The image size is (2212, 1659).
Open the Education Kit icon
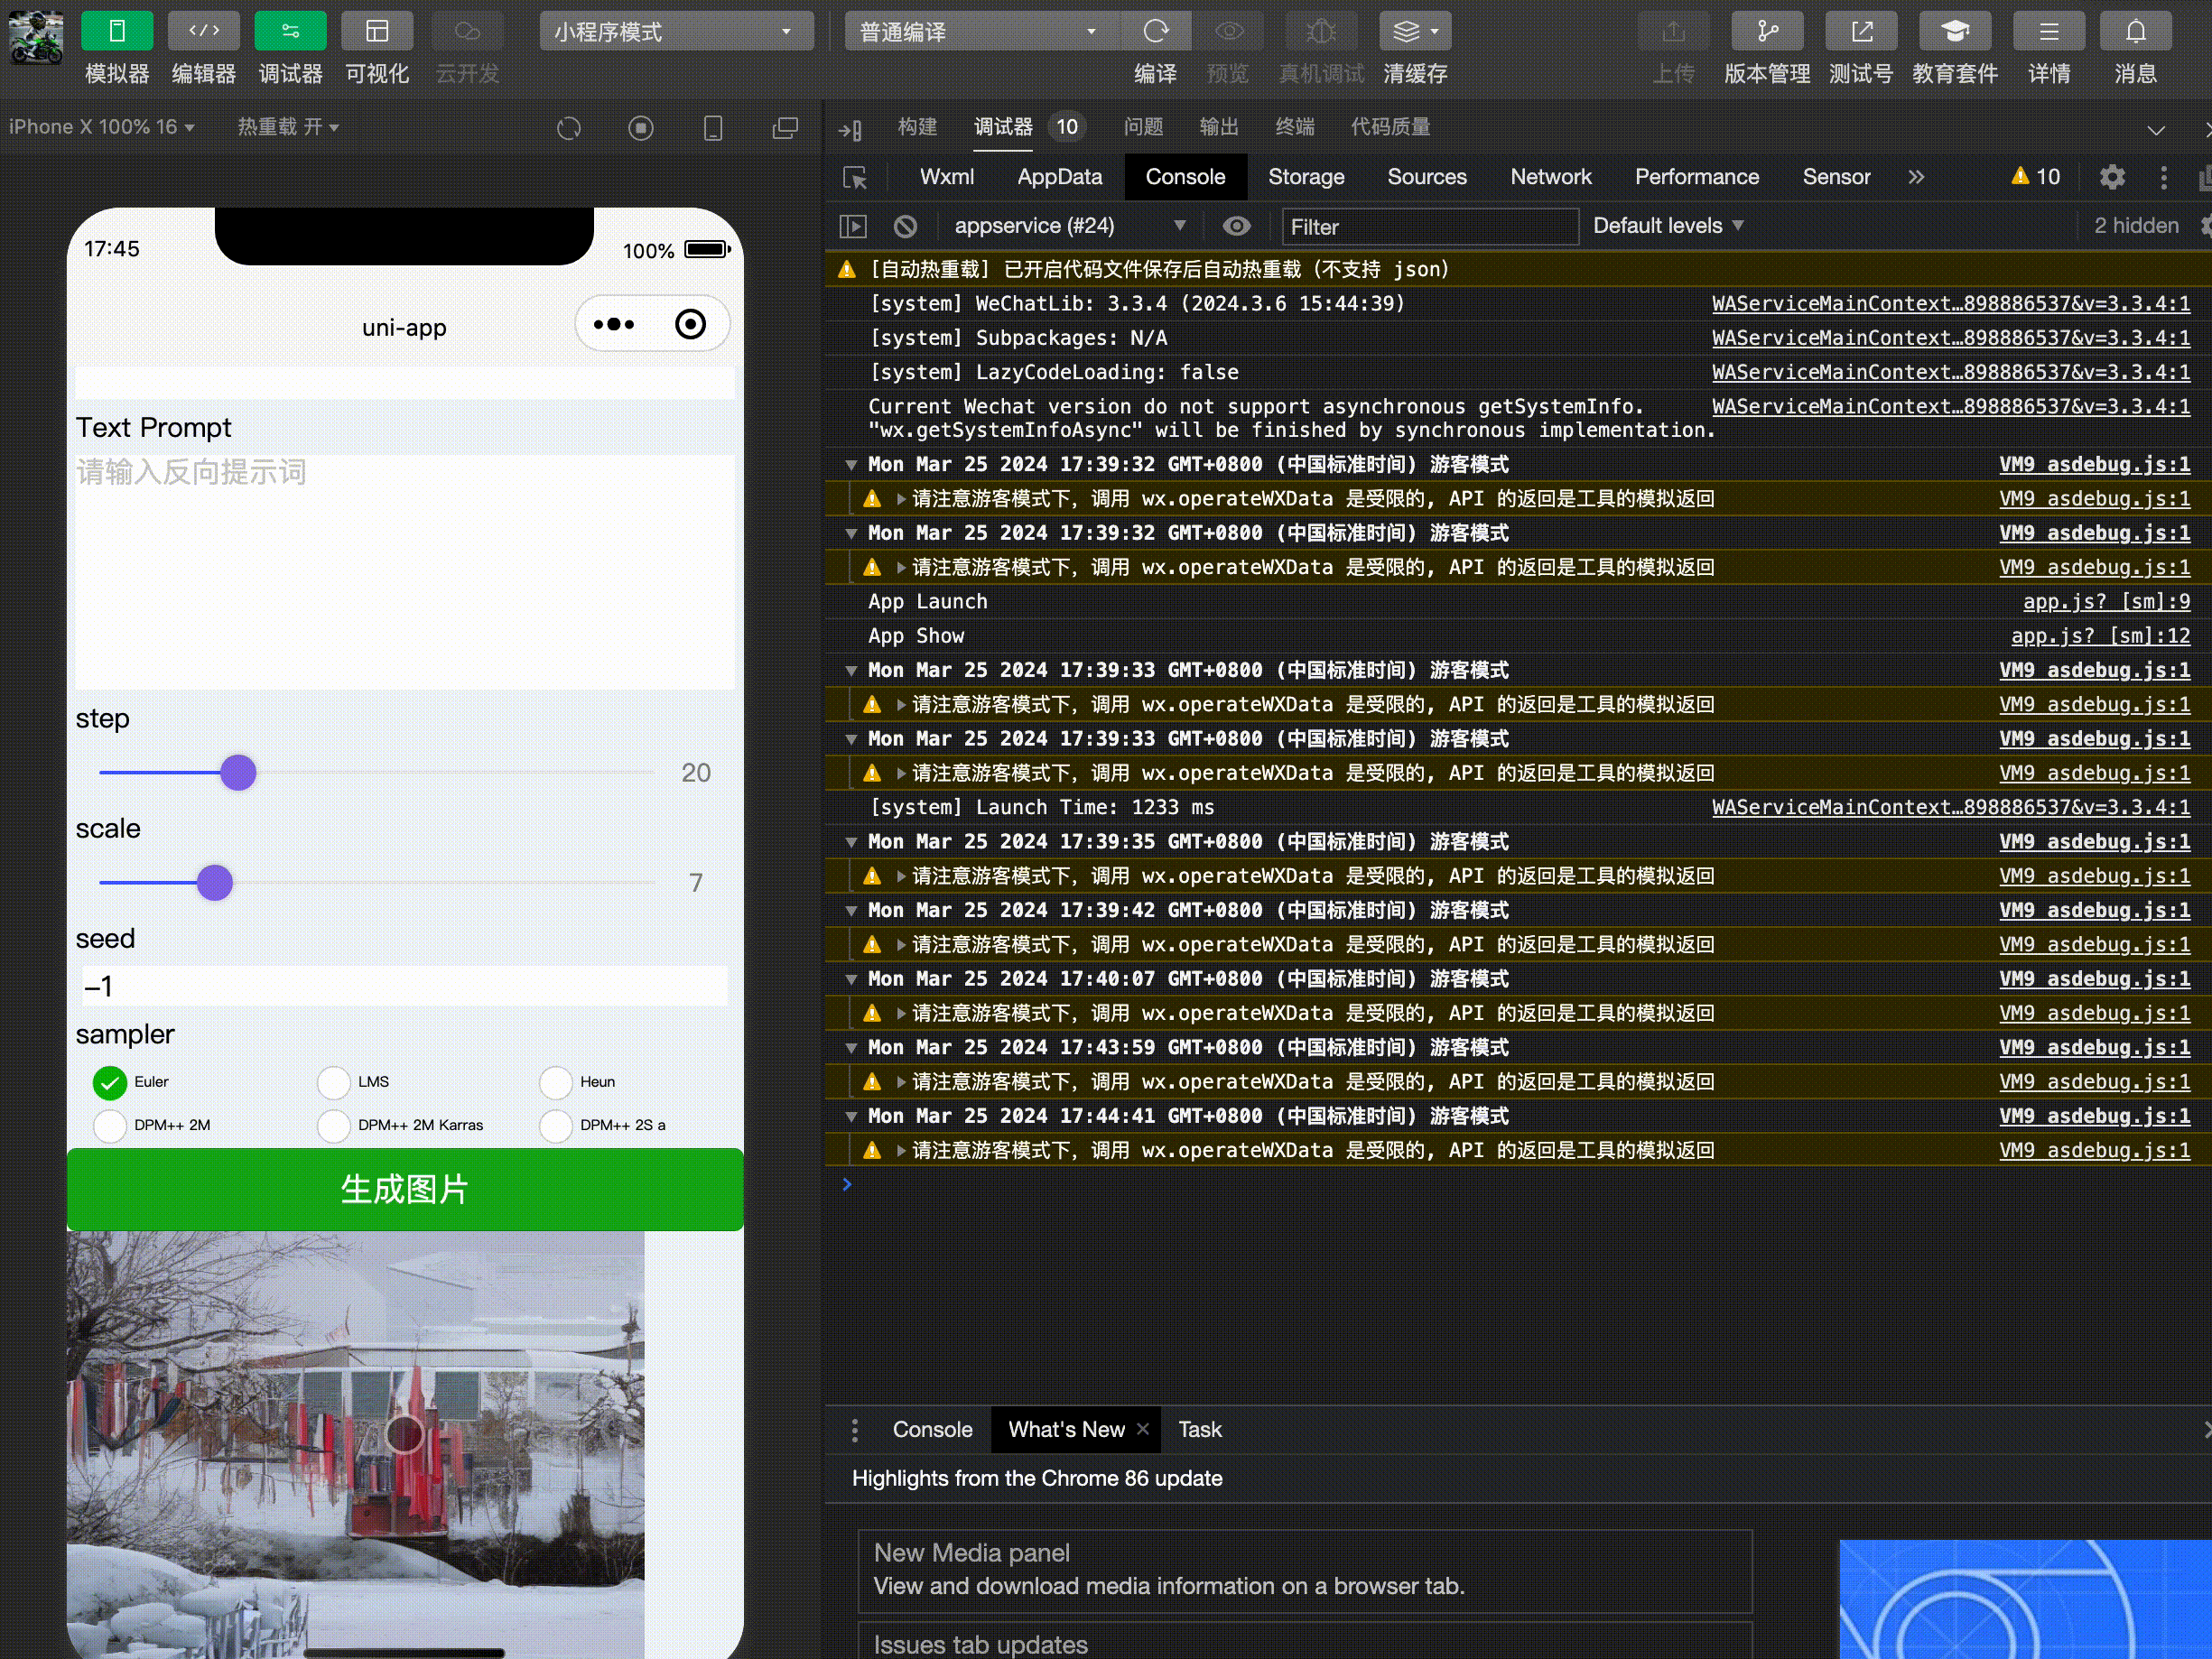click(x=1955, y=31)
